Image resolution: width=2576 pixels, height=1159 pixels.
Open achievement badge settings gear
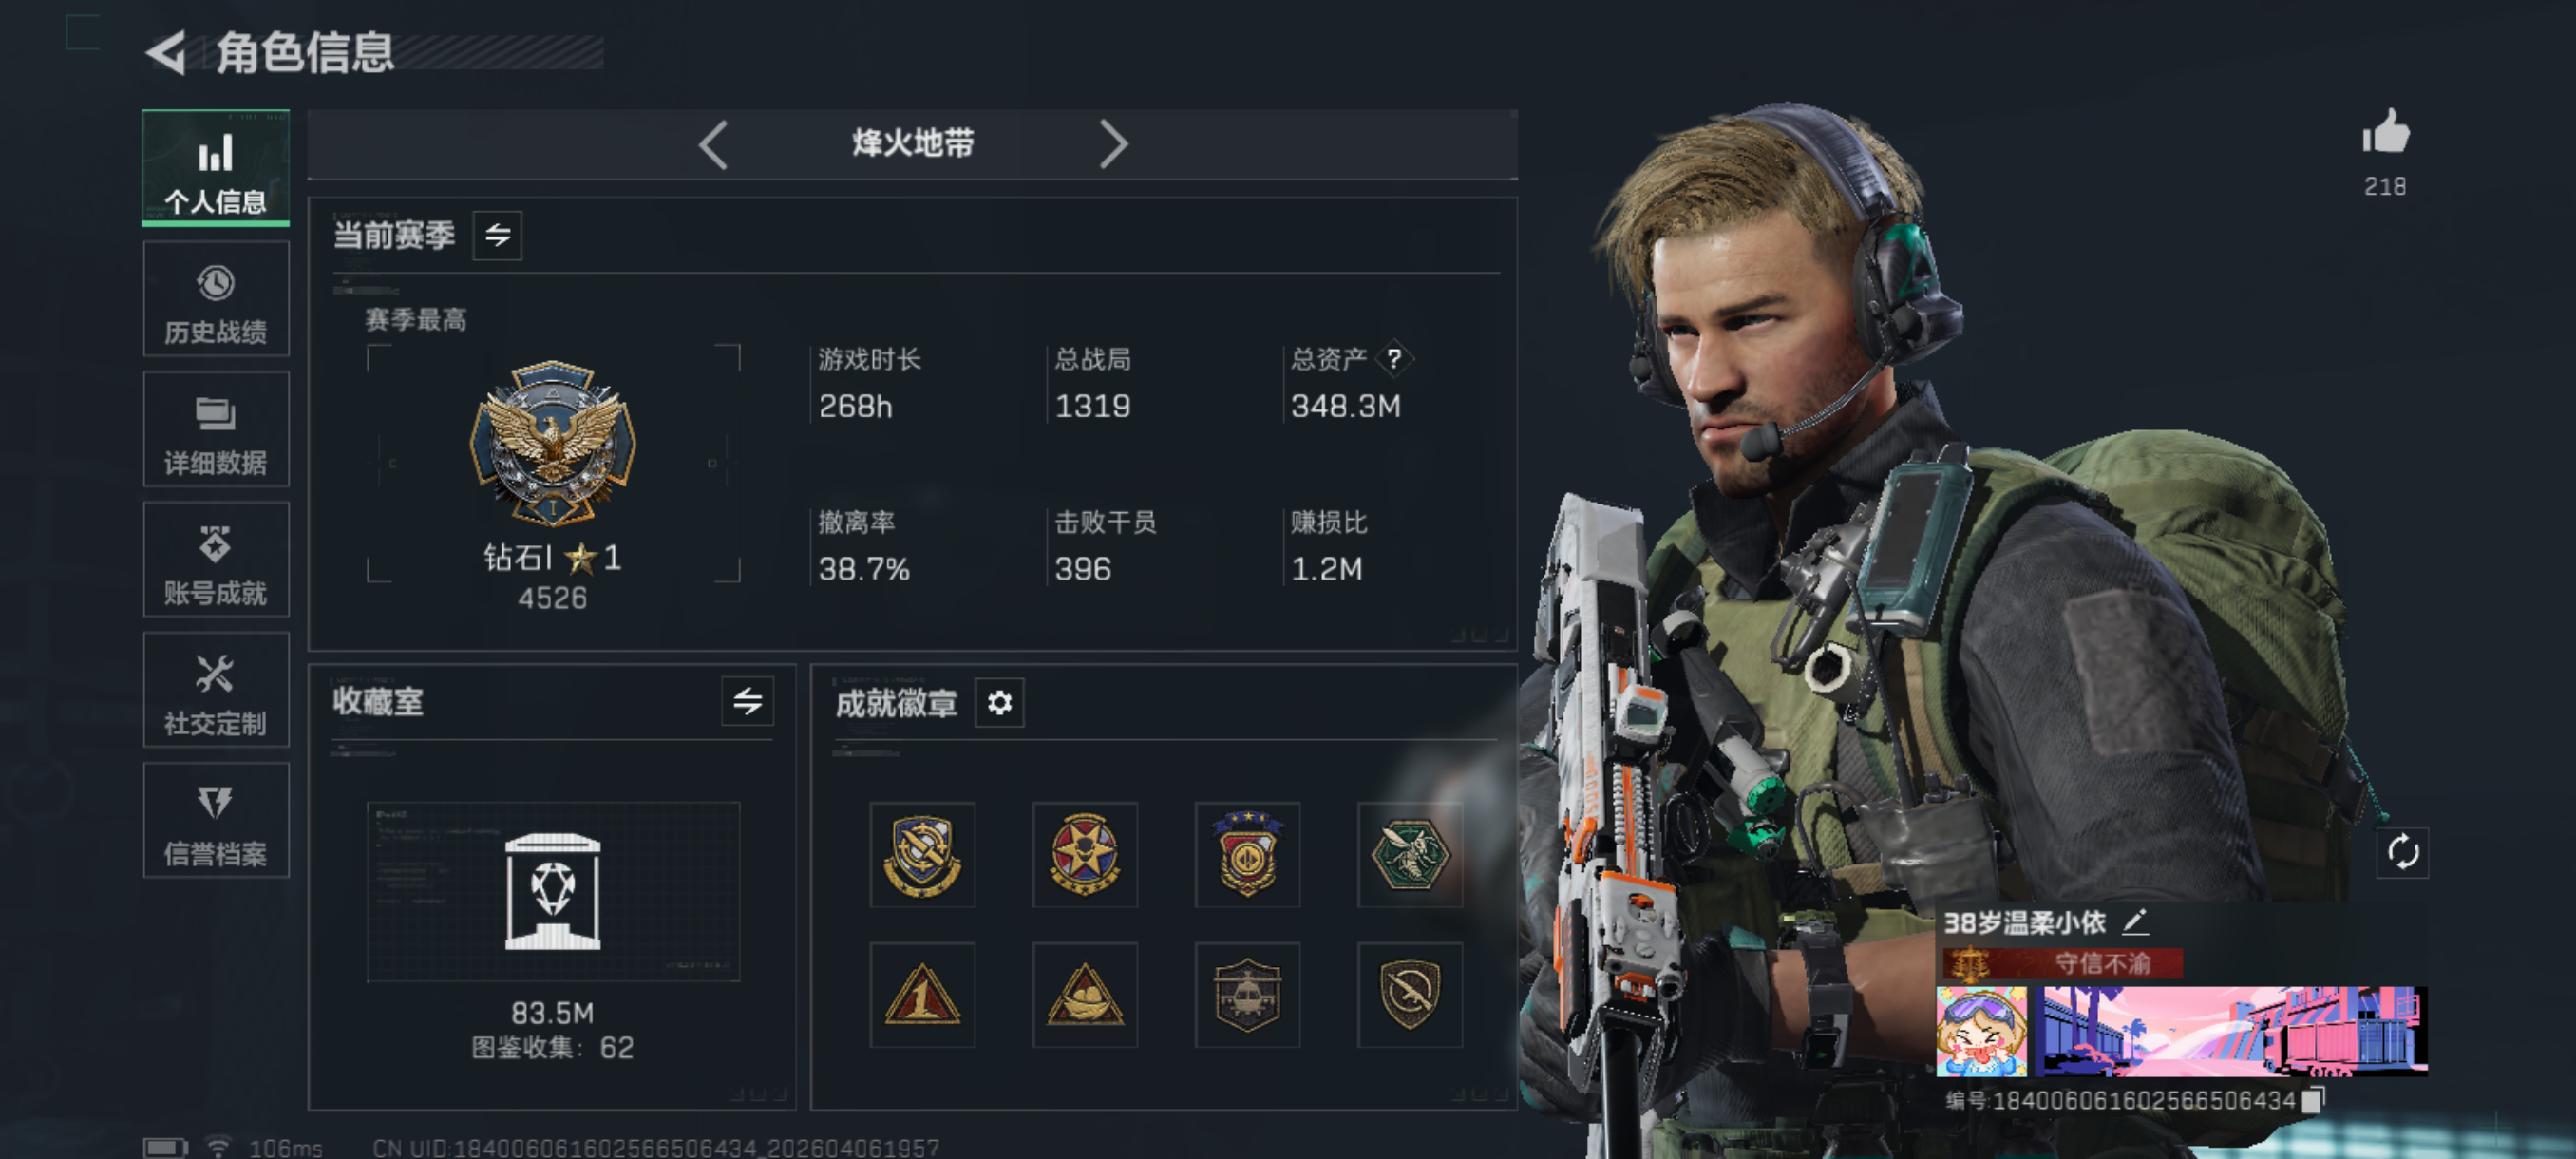pos(999,703)
